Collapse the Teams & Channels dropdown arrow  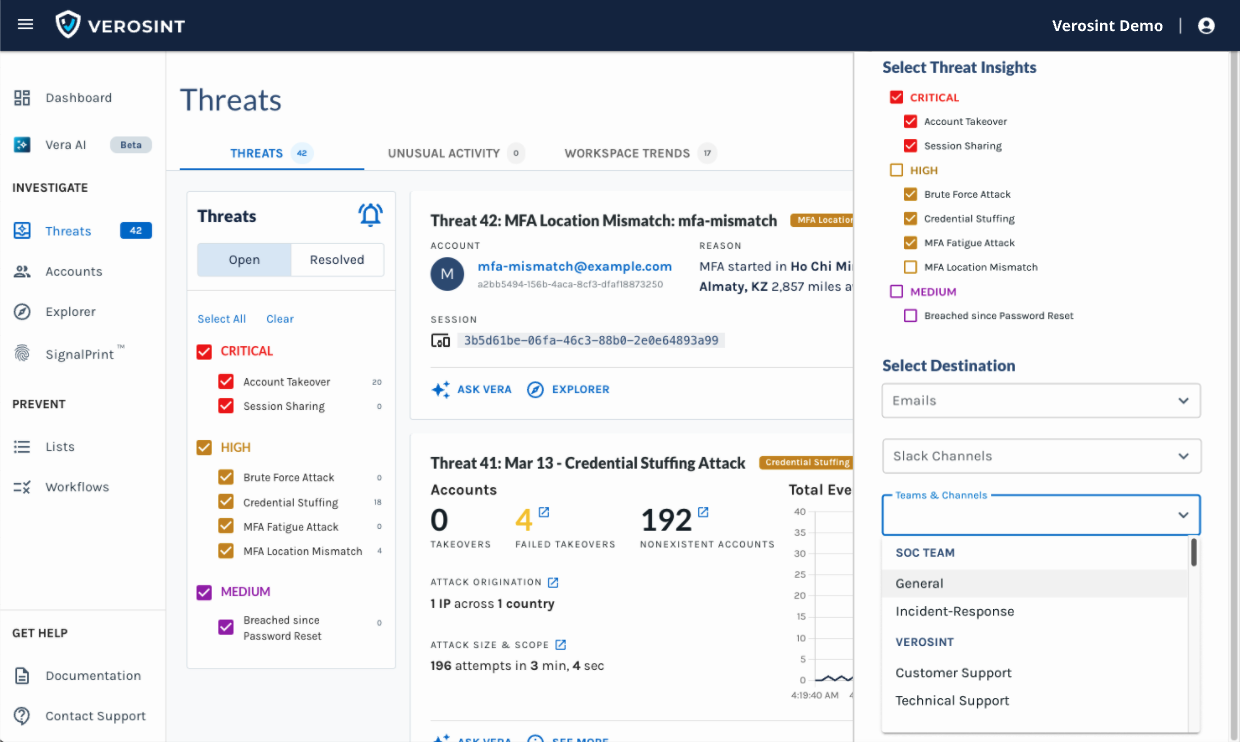tap(1183, 516)
